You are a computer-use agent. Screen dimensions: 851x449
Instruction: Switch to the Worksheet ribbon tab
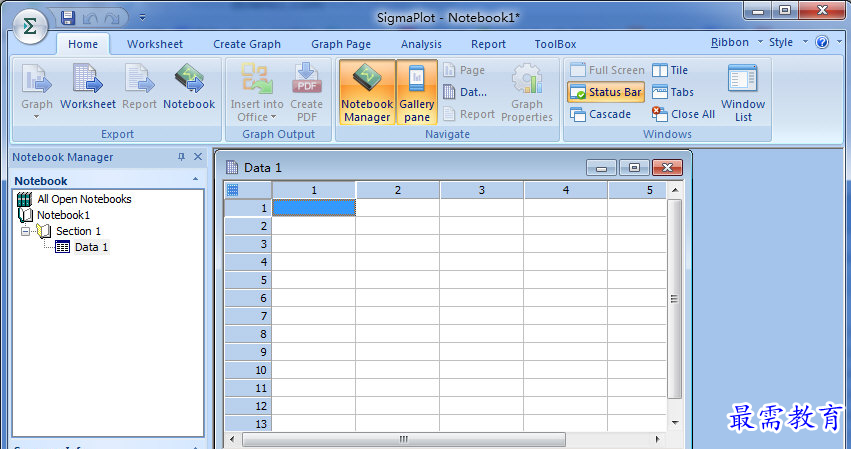pos(155,45)
